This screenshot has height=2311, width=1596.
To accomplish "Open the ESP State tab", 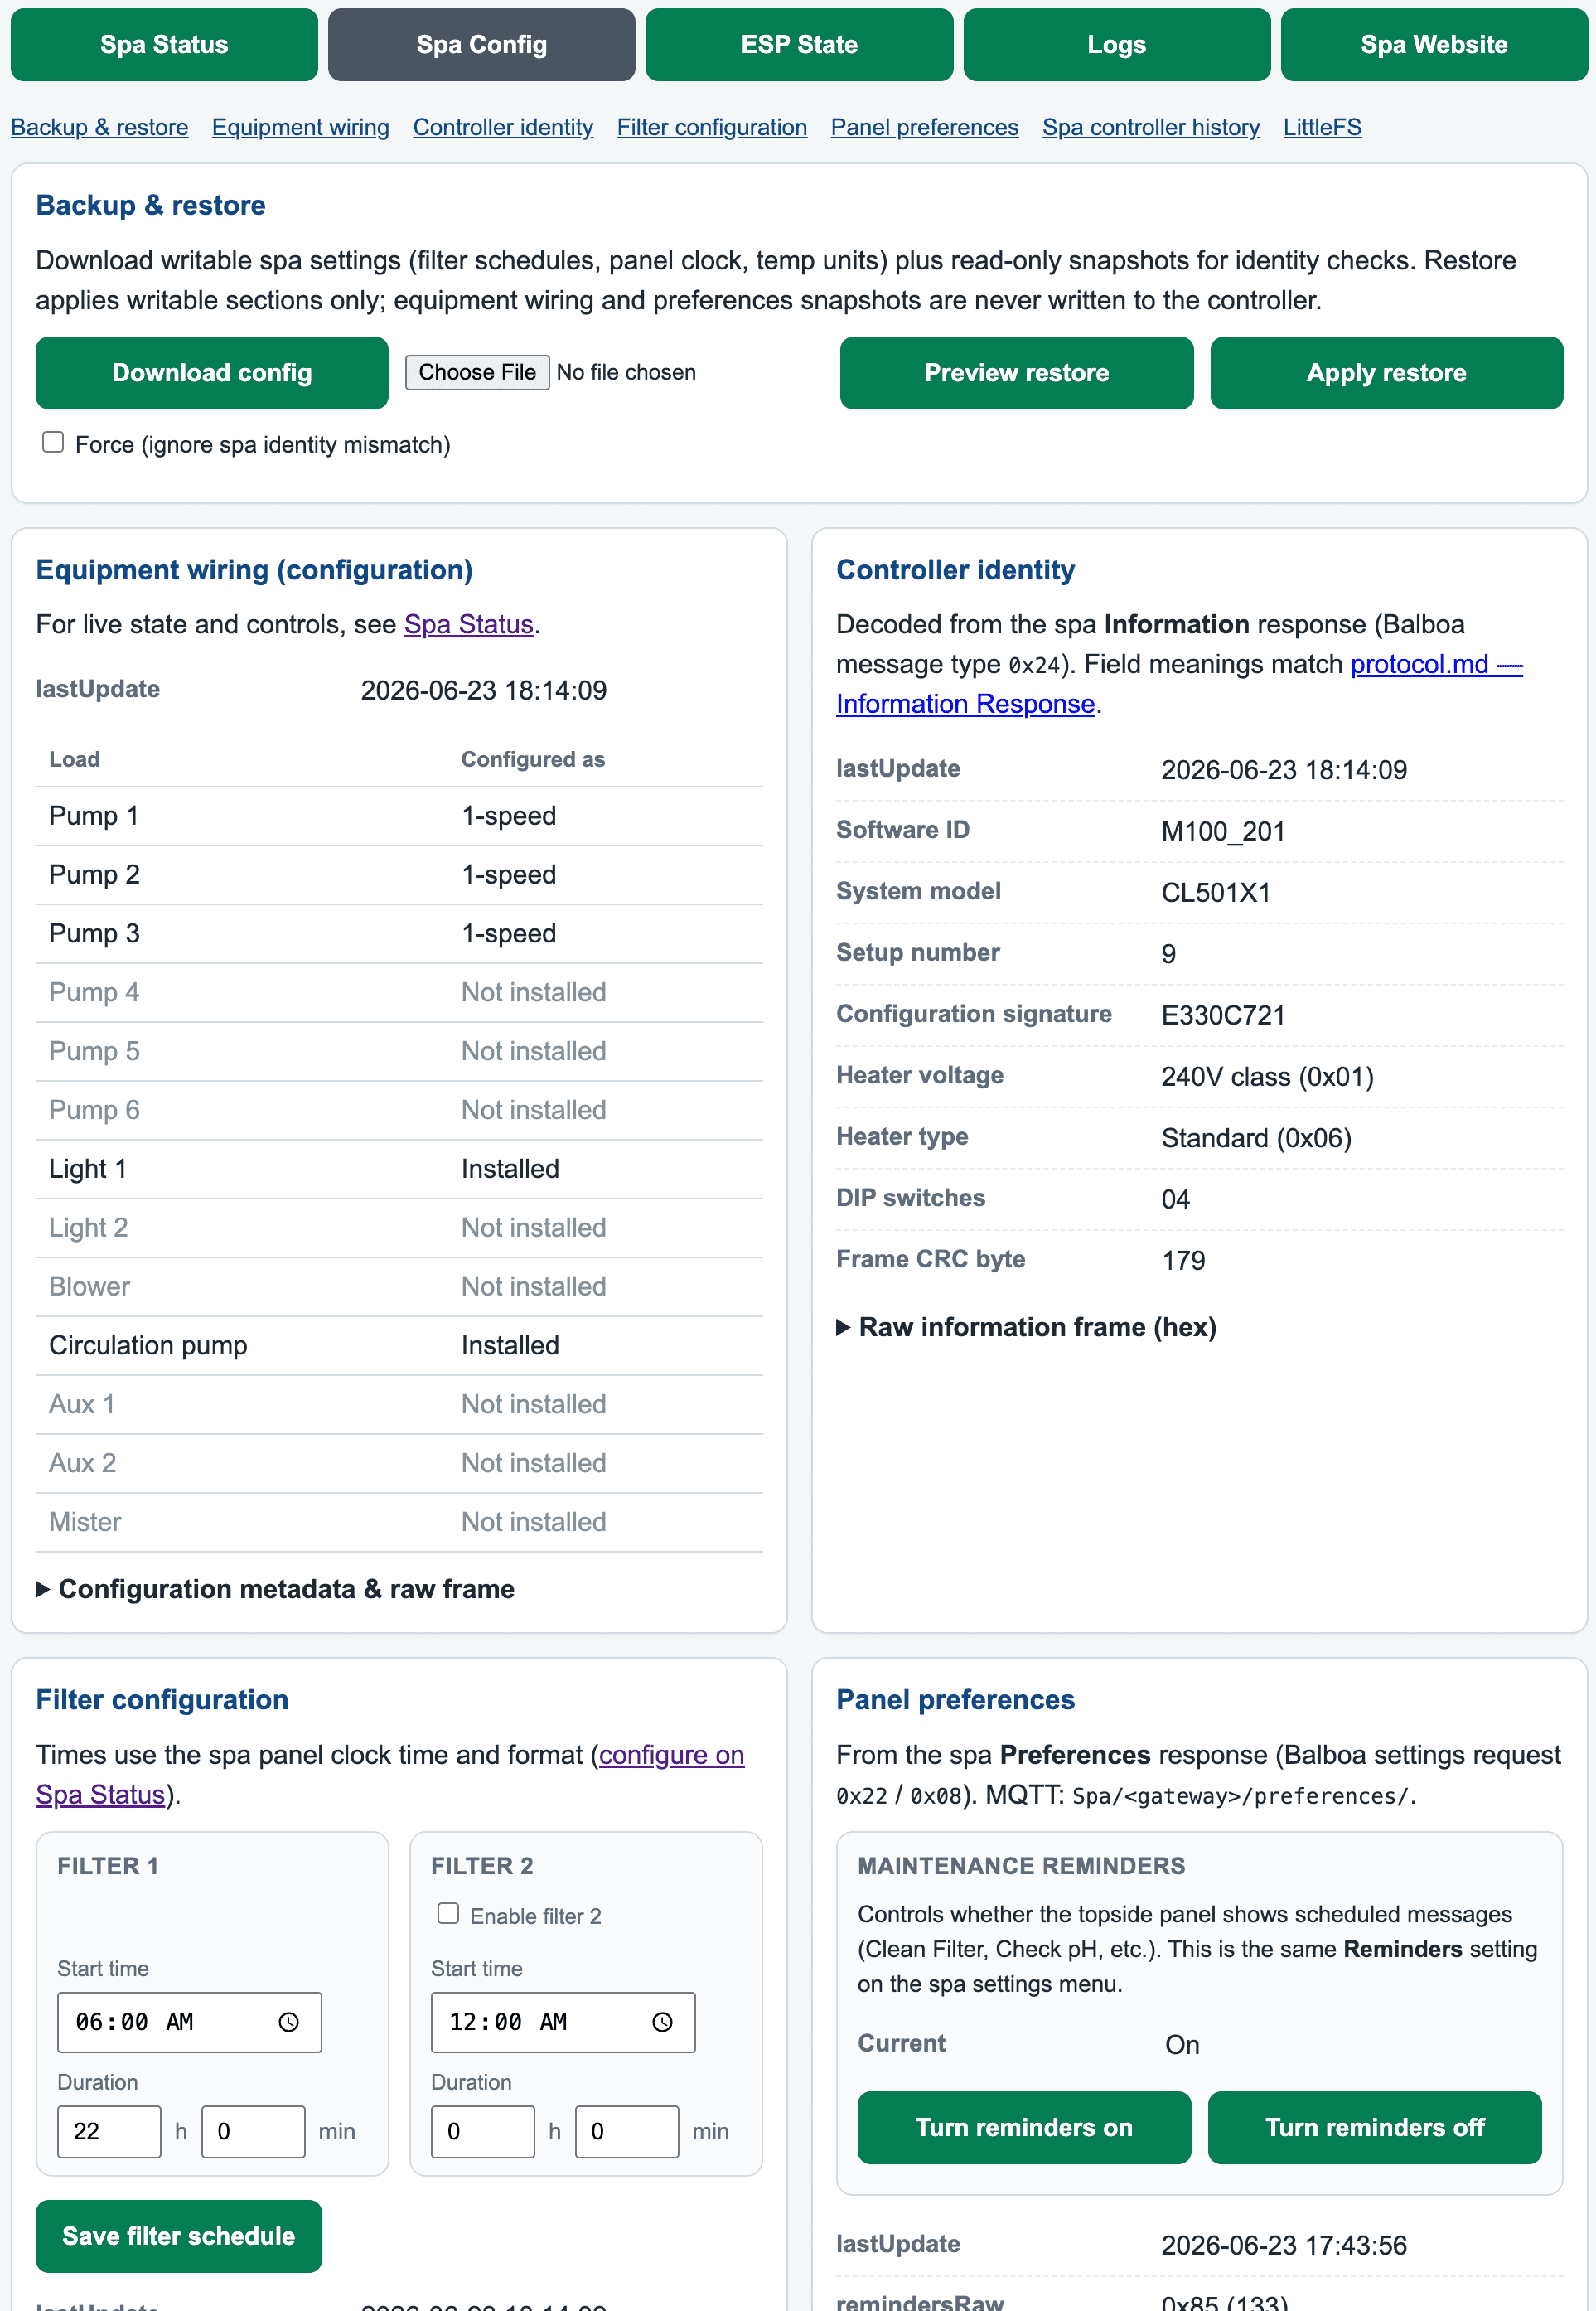I will (x=799, y=45).
